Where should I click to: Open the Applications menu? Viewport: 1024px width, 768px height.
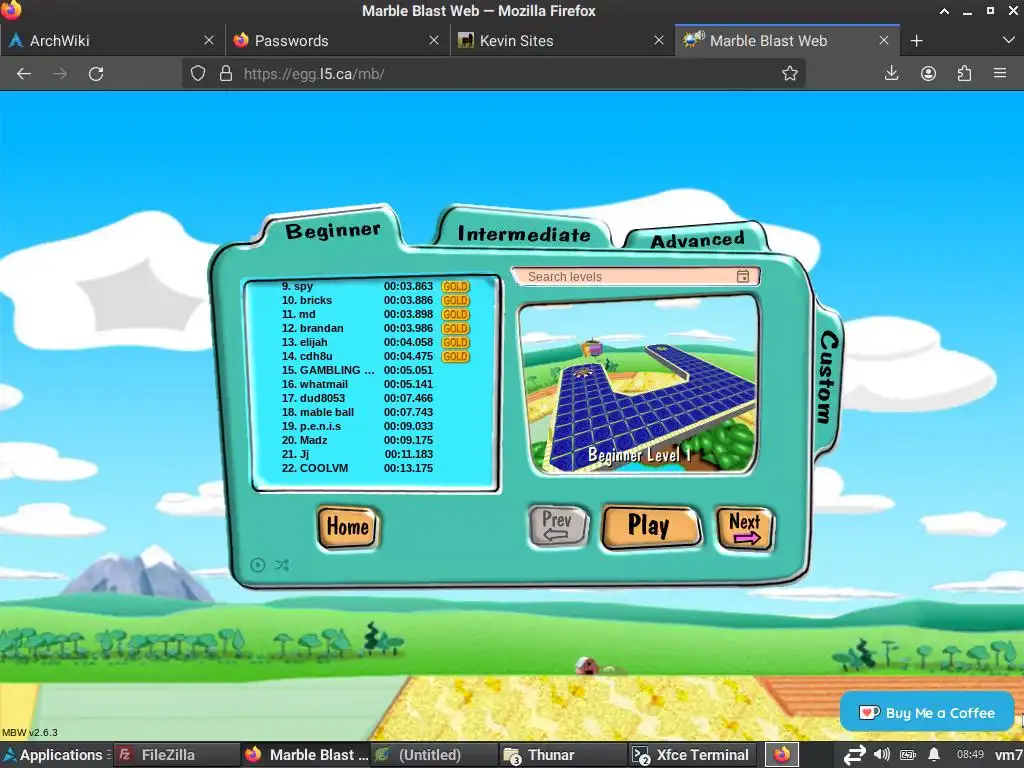(x=54, y=754)
